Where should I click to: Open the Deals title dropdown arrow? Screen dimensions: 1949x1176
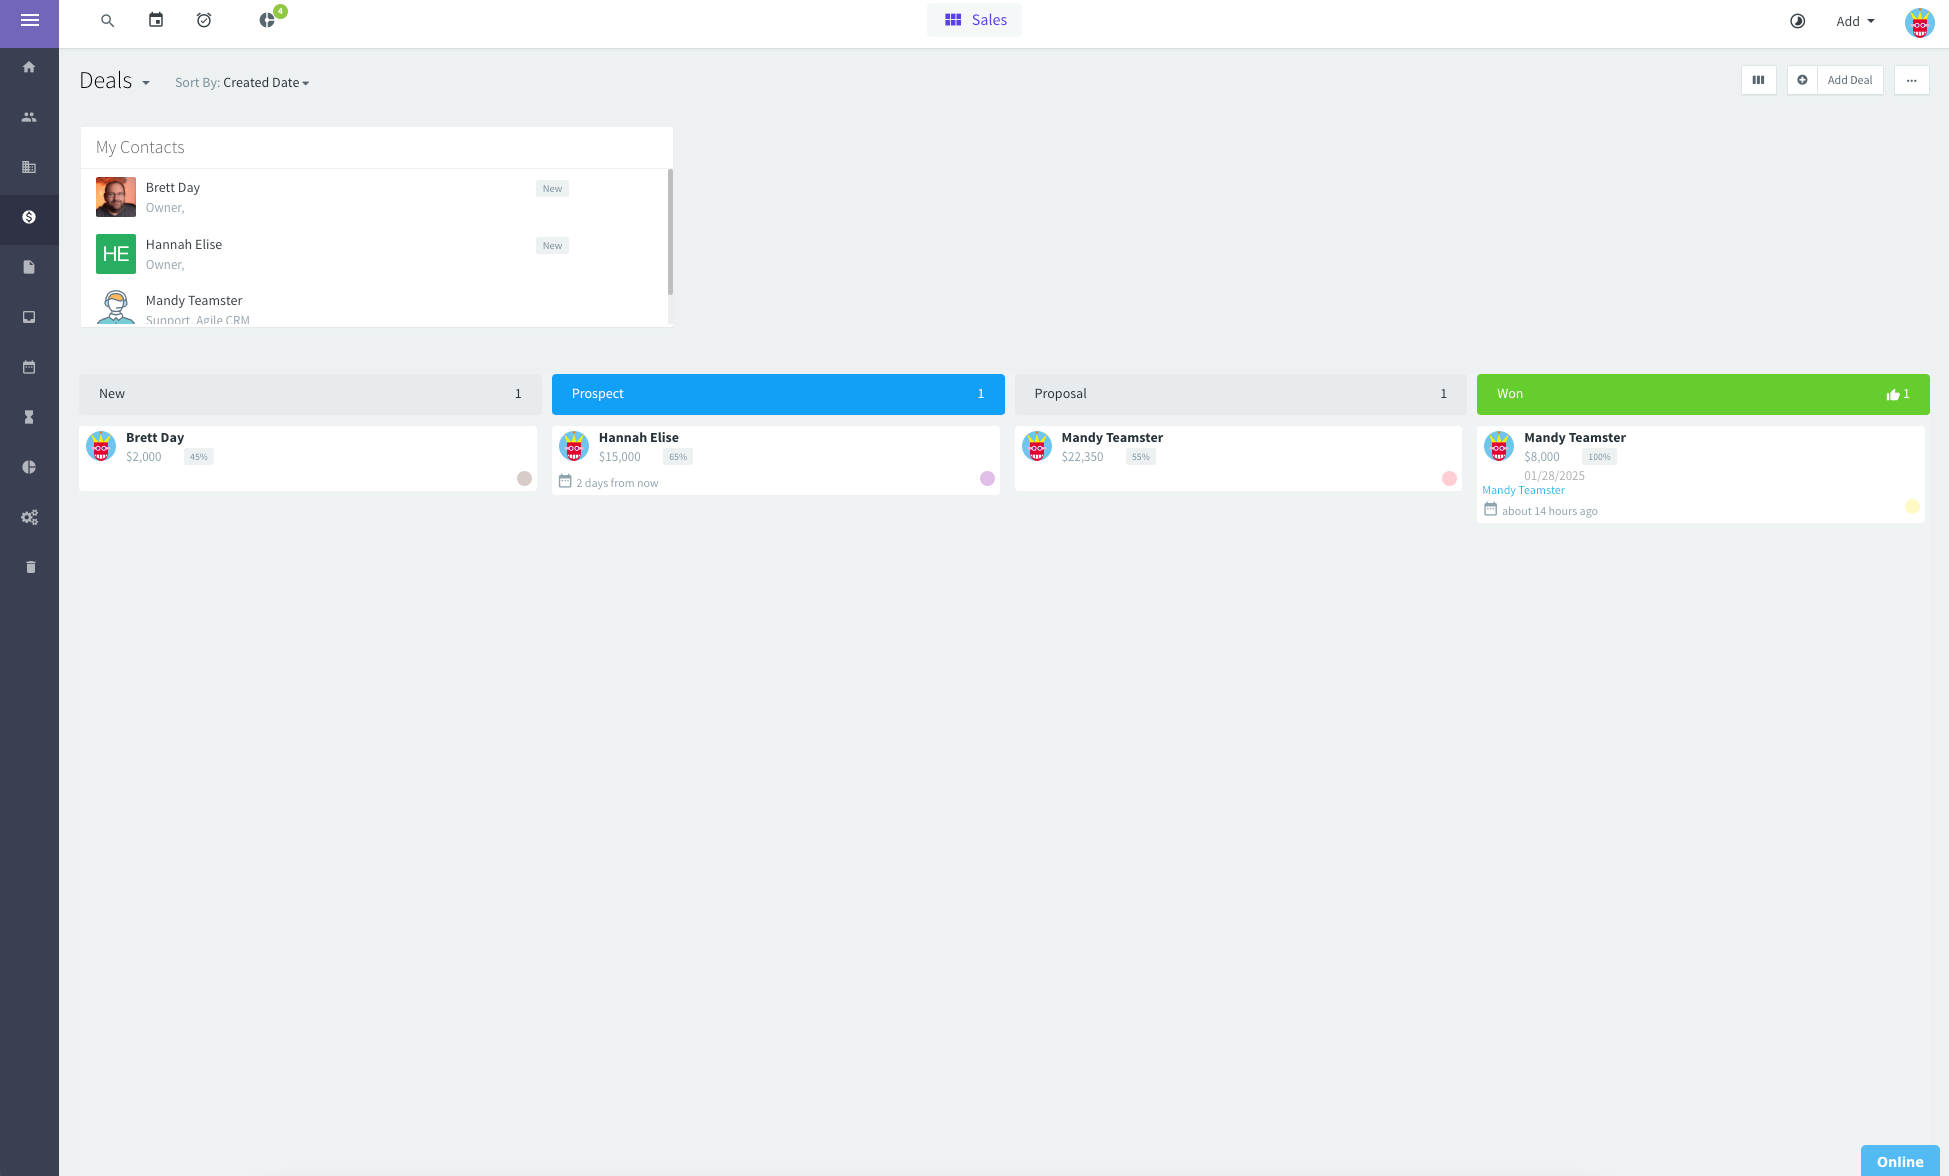(x=146, y=82)
